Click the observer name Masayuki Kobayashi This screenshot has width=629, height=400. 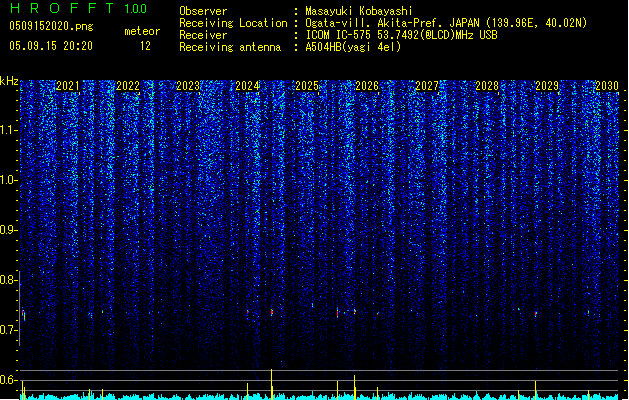359,11
